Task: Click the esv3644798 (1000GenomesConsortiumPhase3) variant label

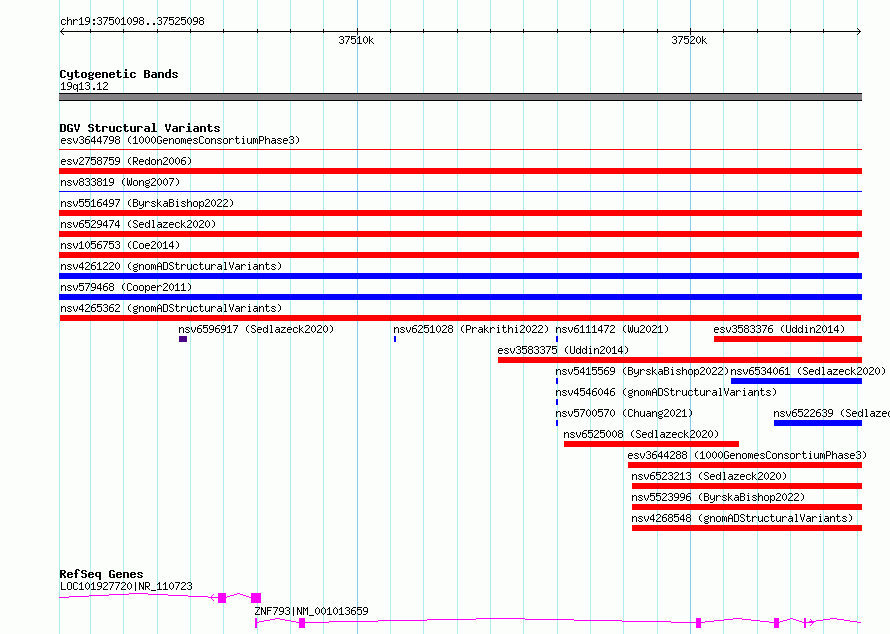Action: 180,140
